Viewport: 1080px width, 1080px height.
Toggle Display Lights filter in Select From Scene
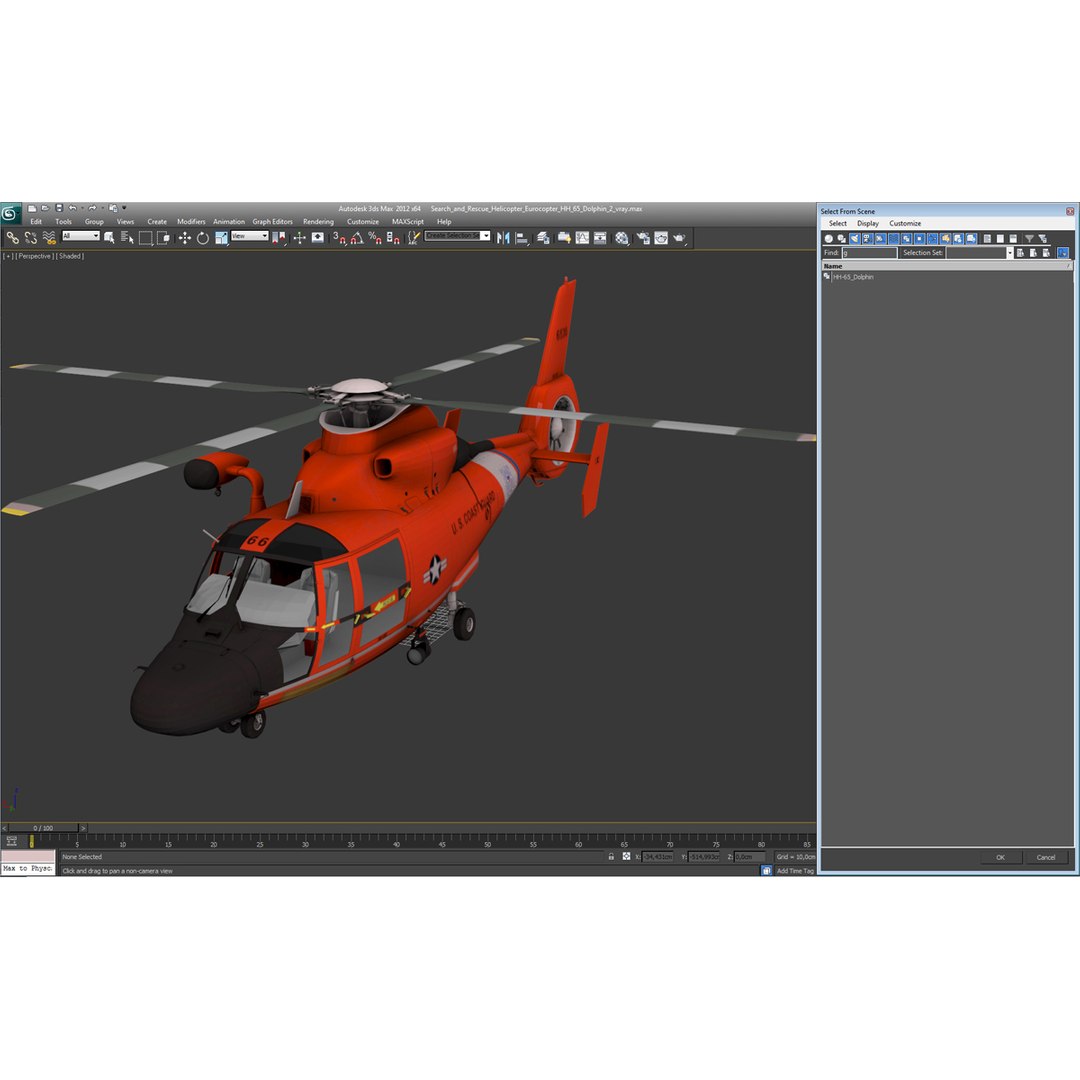pos(855,238)
